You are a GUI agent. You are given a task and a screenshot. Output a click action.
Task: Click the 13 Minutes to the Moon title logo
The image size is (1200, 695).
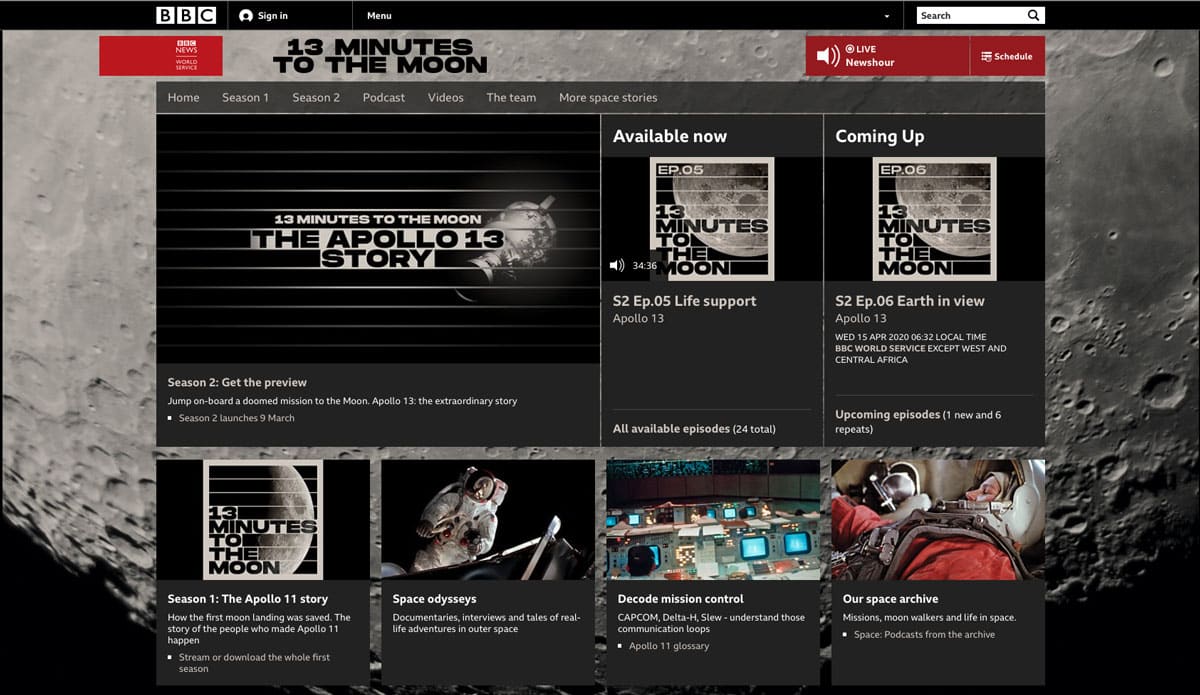pyautogui.click(x=380, y=56)
